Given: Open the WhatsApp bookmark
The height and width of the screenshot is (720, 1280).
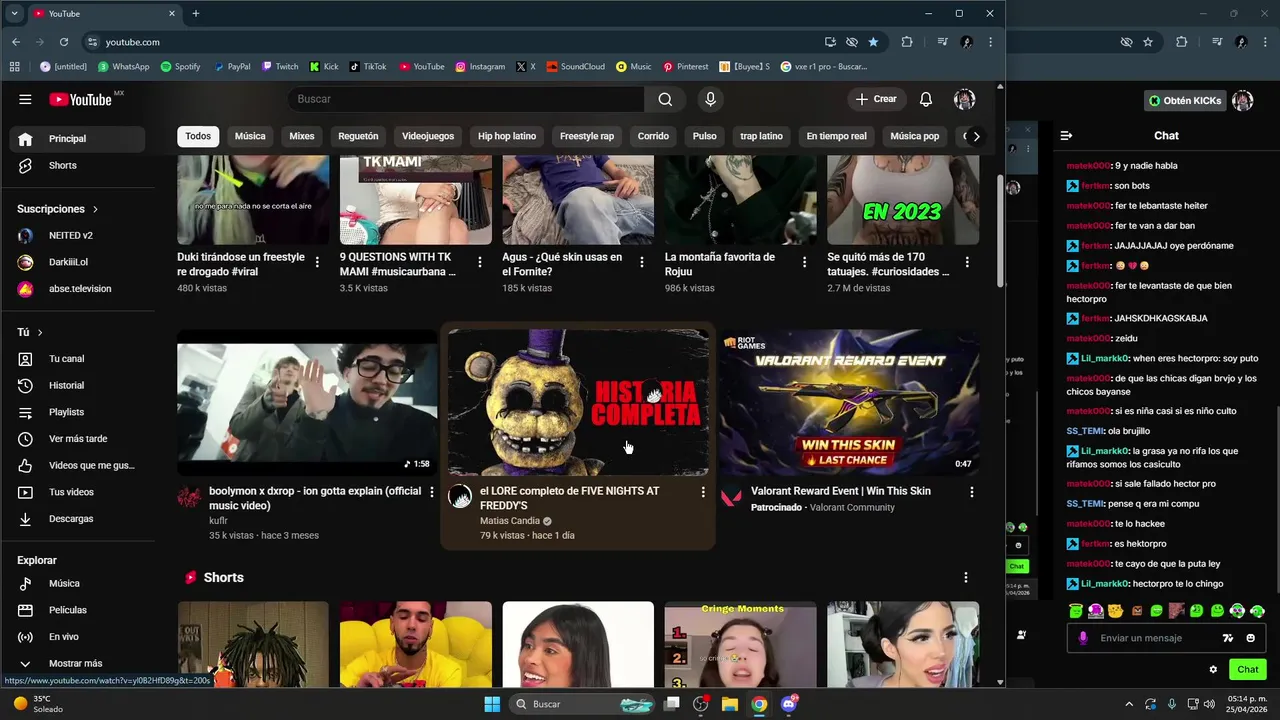Looking at the screenshot, I should pos(123,67).
